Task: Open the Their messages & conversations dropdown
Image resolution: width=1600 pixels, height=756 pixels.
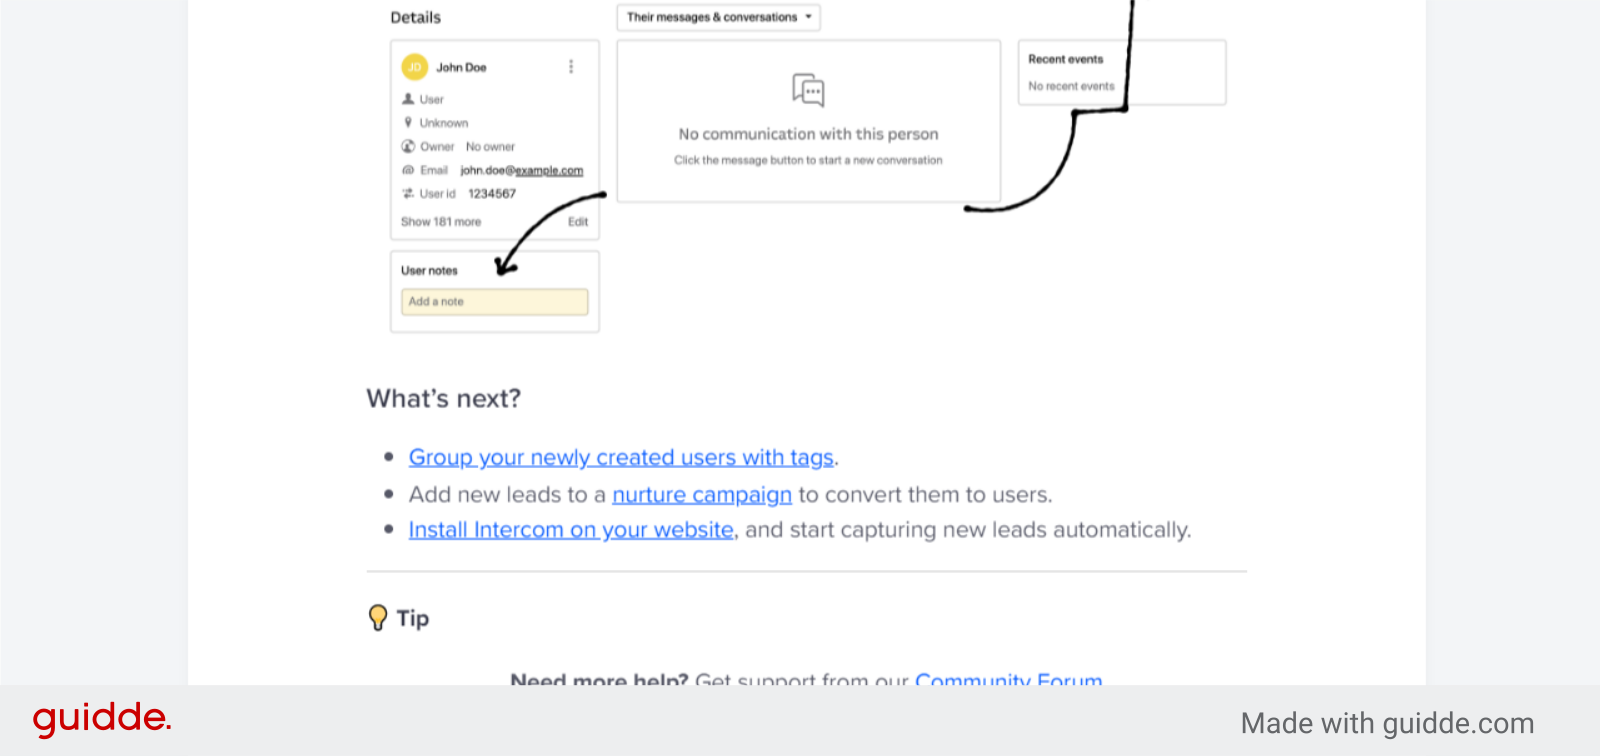Action: click(717, 17)
